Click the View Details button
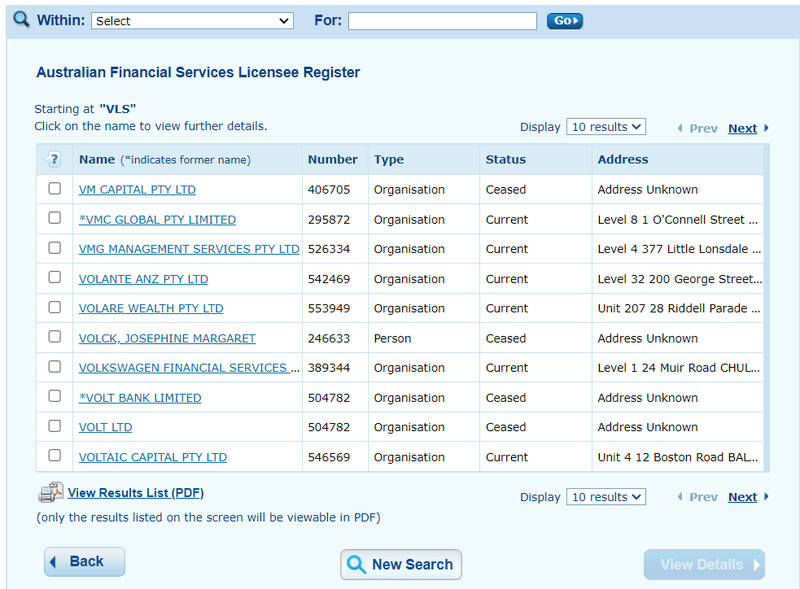800x589 pixels. click(x=705, y=565)
